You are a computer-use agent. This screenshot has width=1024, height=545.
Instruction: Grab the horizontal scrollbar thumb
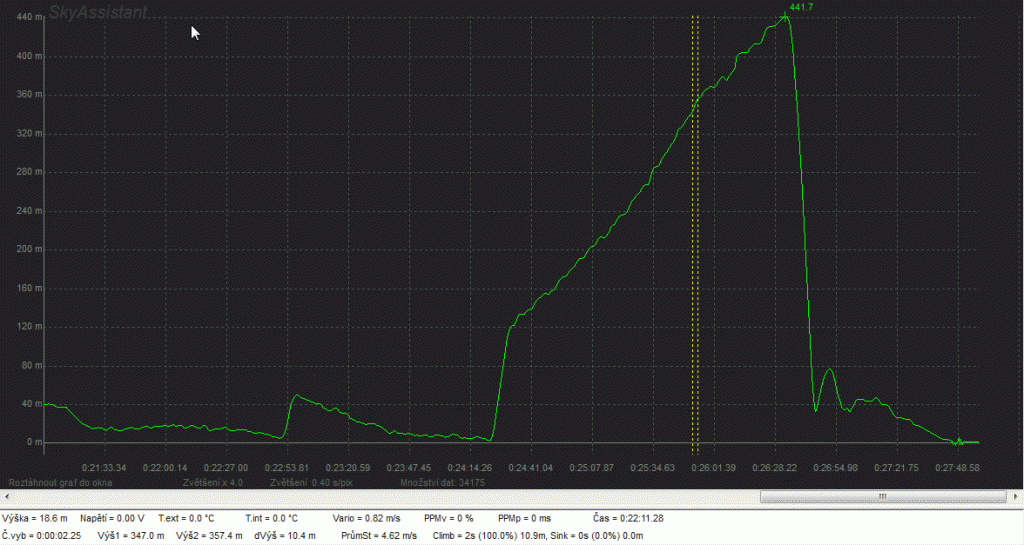881,497
